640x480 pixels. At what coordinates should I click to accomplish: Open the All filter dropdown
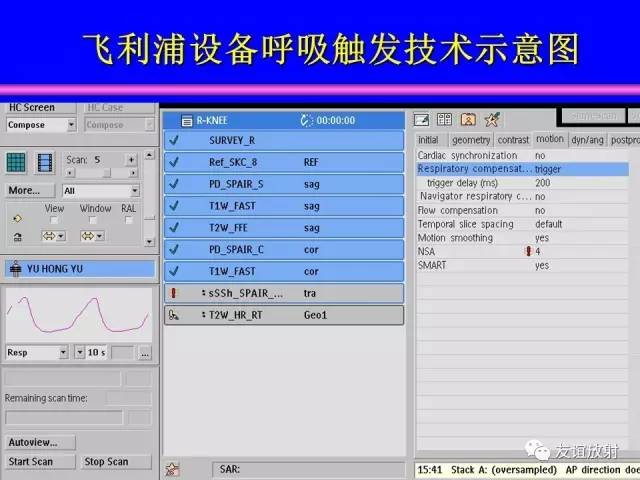pyautogui.click(x=101, y=191)
